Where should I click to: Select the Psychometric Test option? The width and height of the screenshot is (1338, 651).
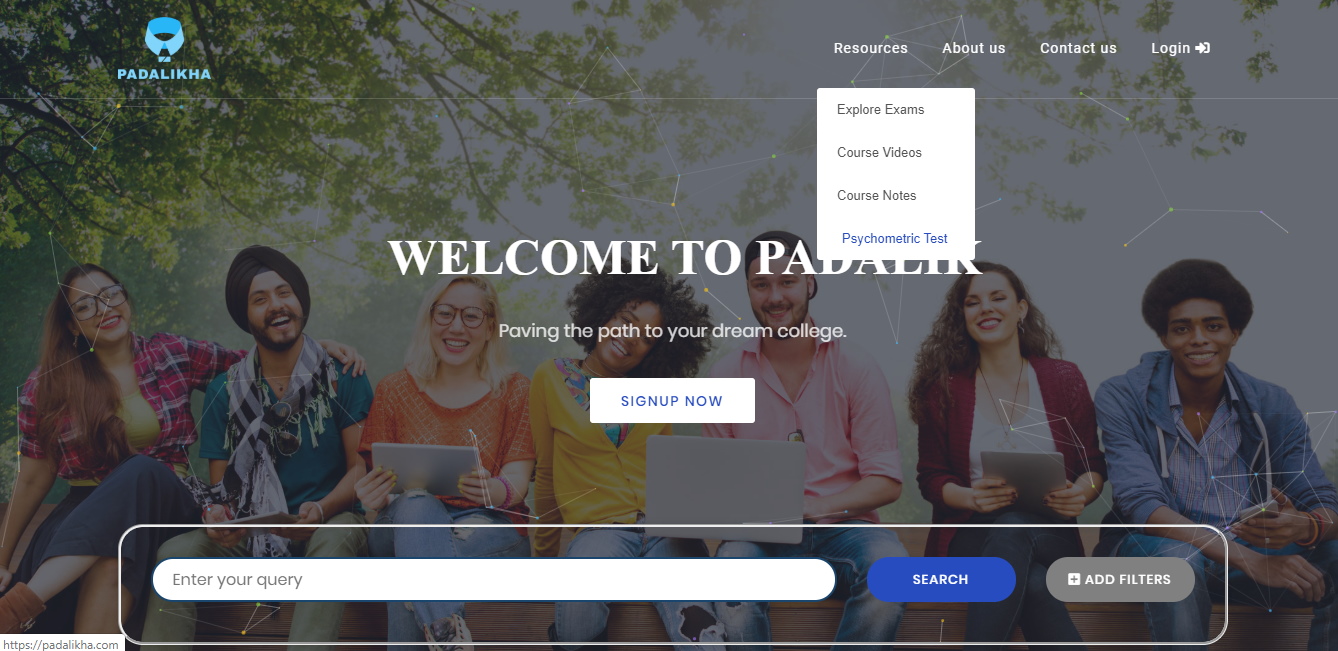tap(895, 239)
